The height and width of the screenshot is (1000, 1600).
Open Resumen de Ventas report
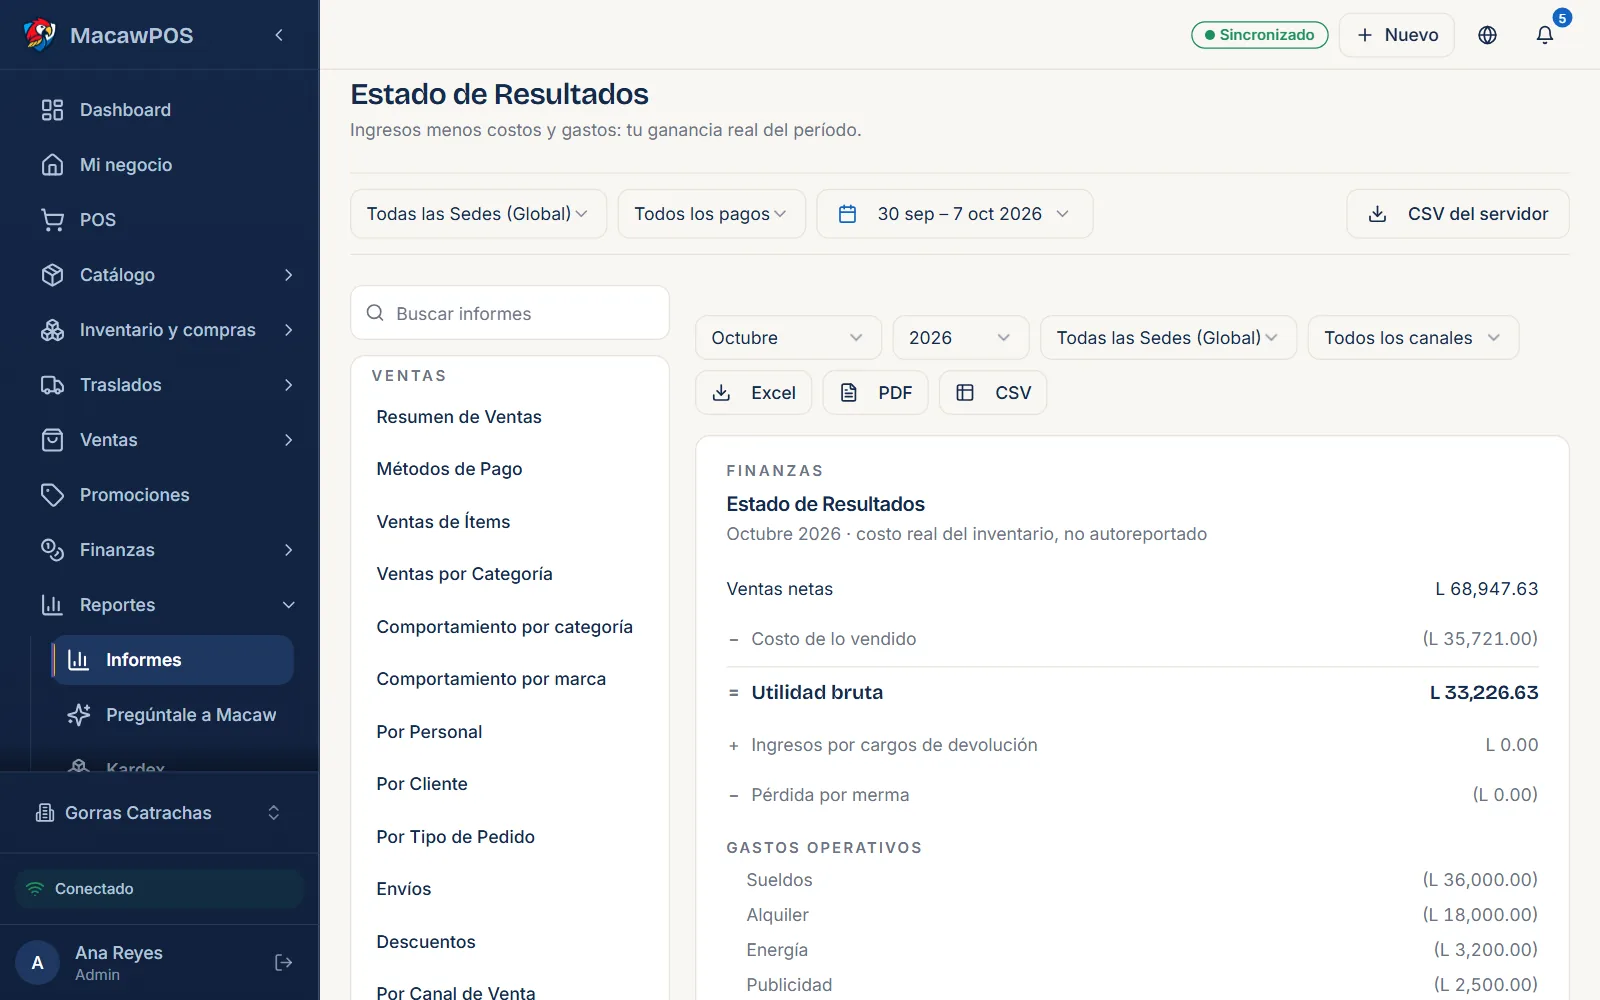[x=459, y=417]
